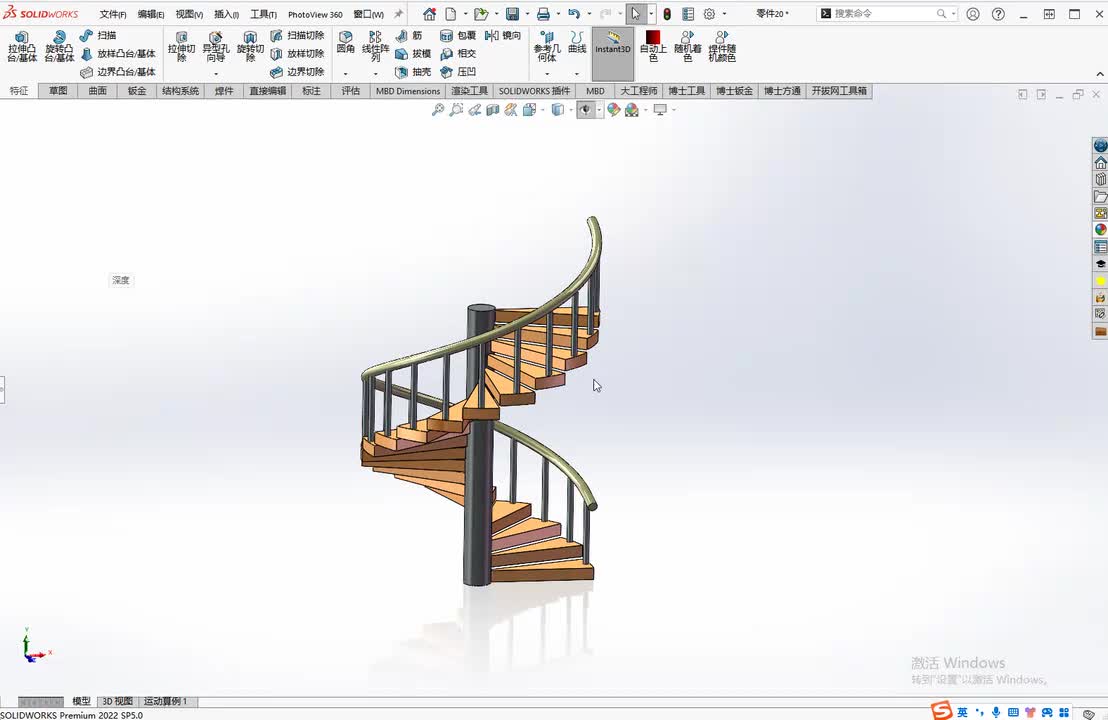This screenshot has width=1108, height=720.
Task: Choose the 放样切除 lofted cut tool
Action: pos(297,54)
